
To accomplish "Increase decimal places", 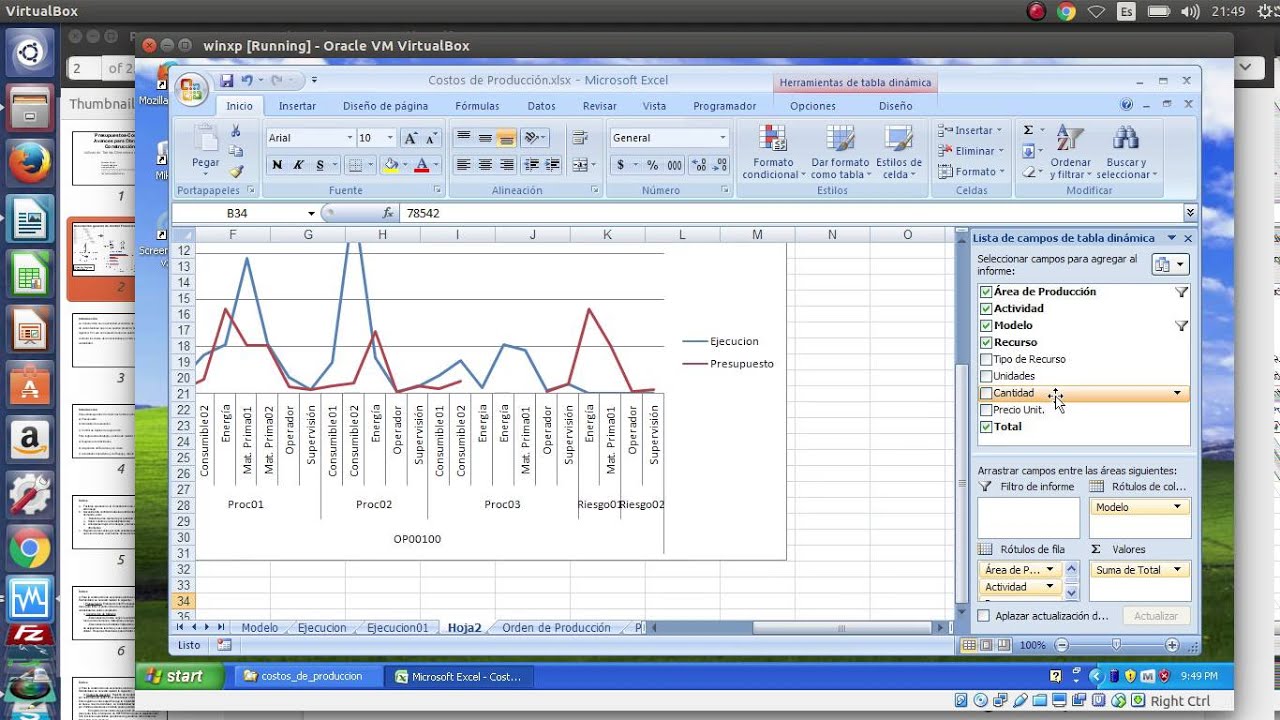I will point(699,165).
